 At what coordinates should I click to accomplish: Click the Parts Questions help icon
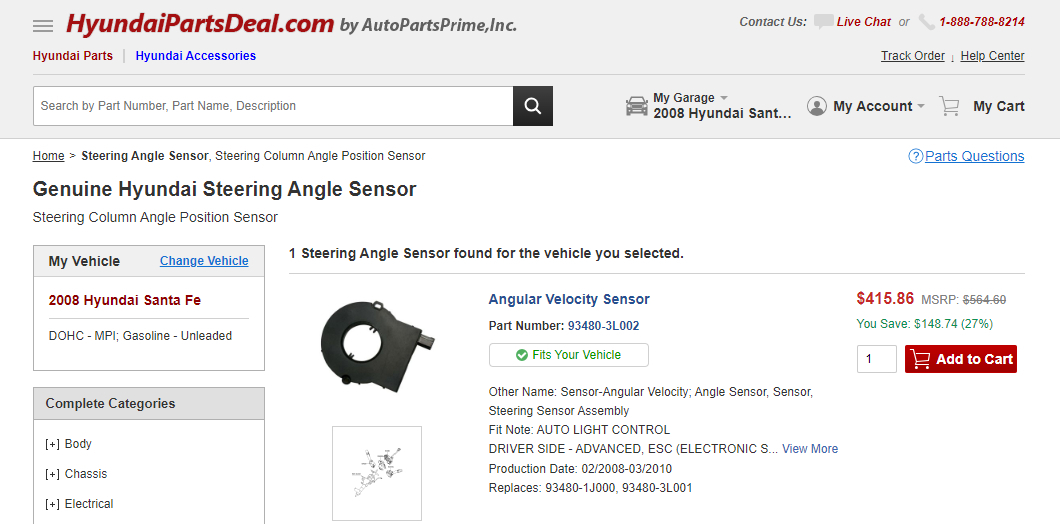coord(915,156)
